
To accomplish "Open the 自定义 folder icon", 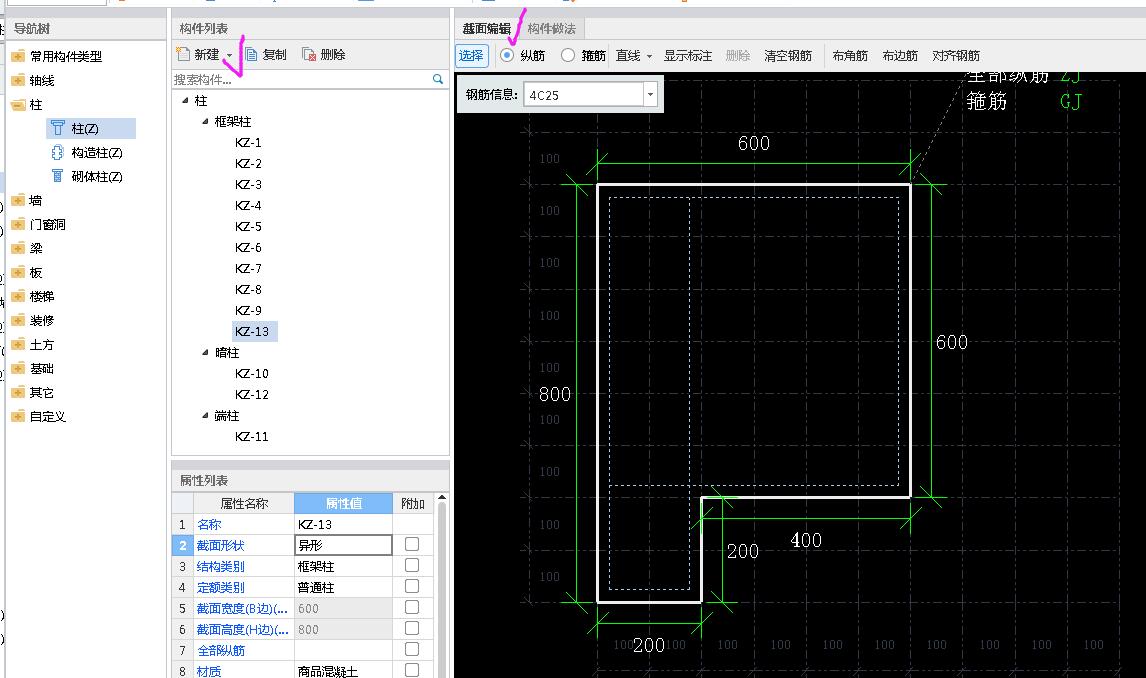I will click(x=18, y=416).
